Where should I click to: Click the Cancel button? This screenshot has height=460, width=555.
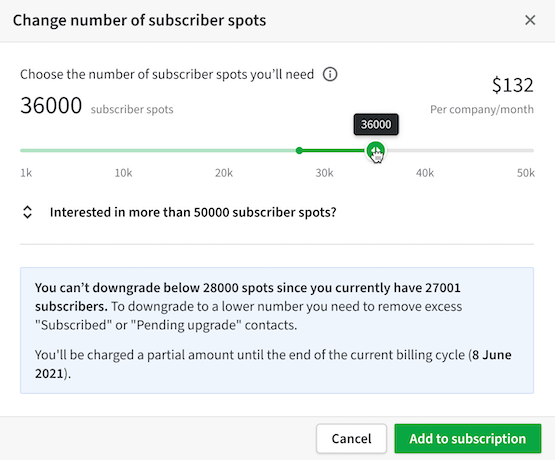pos(351,438)
